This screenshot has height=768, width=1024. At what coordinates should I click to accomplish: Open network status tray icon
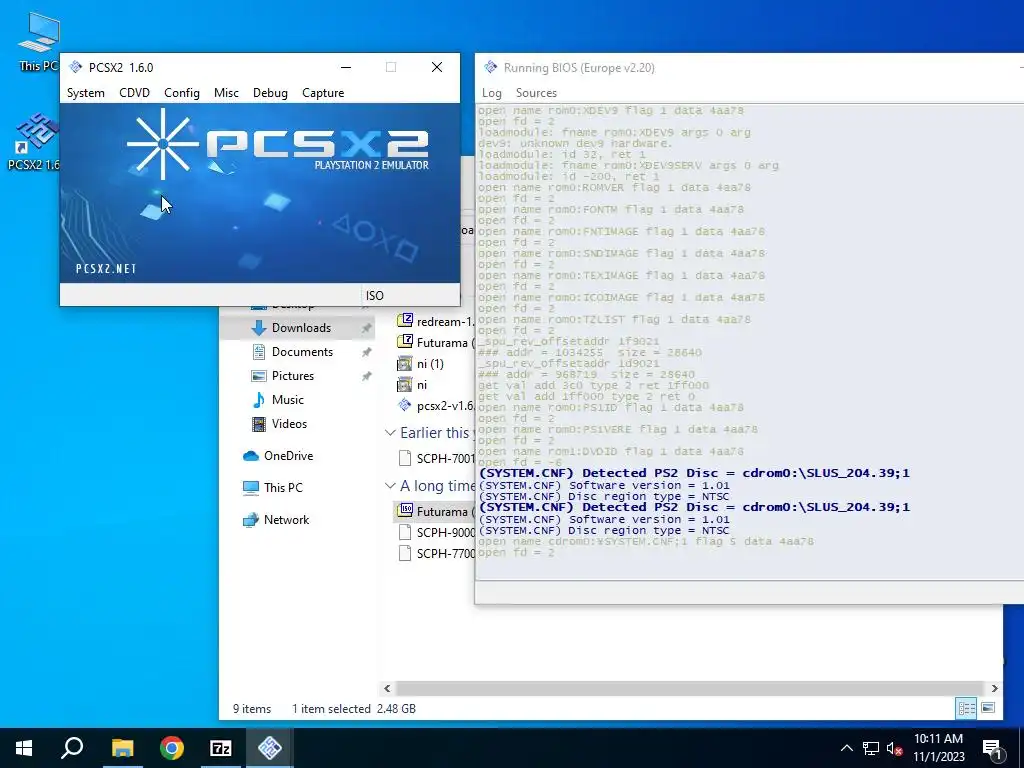871,748
